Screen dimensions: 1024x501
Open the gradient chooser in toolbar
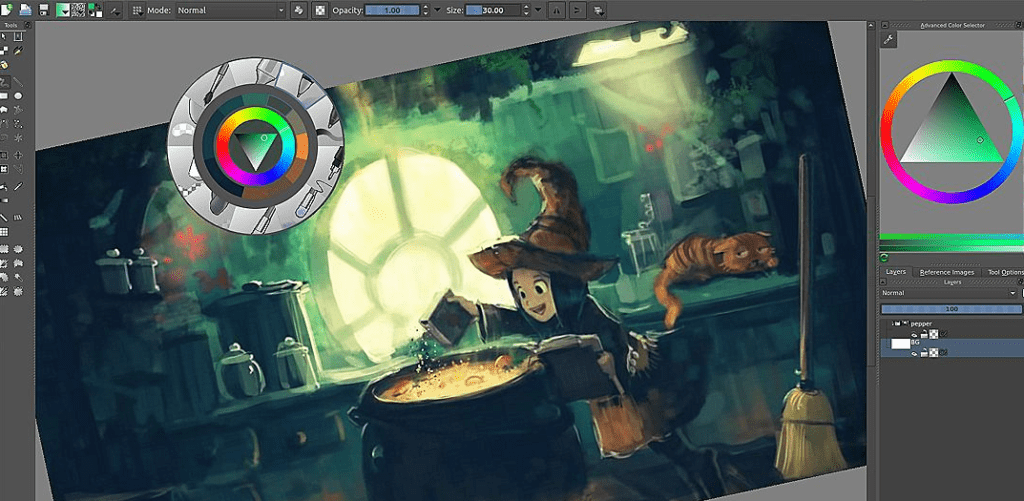click(63, 10)
